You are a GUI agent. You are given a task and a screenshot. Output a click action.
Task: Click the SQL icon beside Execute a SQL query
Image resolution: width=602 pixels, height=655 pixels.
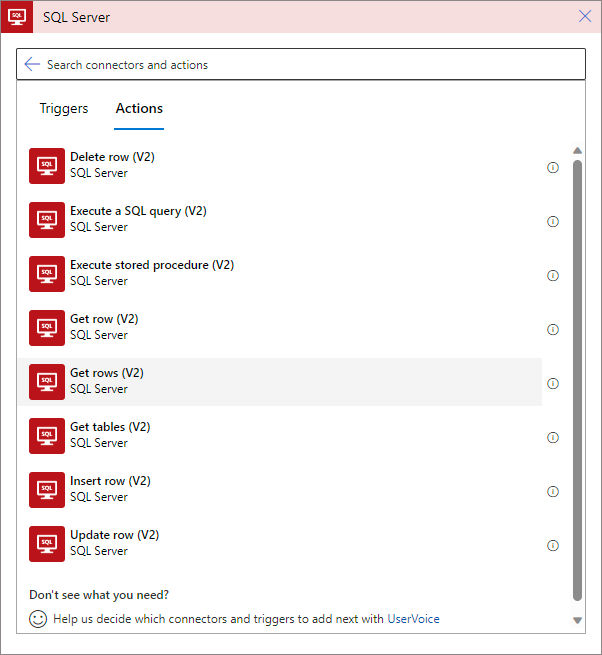click(47, 219)
